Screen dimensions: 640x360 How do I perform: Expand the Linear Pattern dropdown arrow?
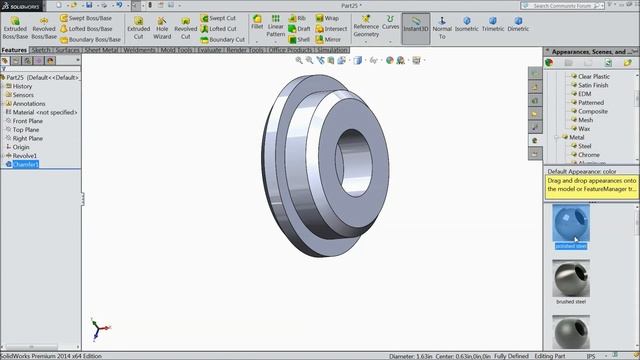(276, 42)
